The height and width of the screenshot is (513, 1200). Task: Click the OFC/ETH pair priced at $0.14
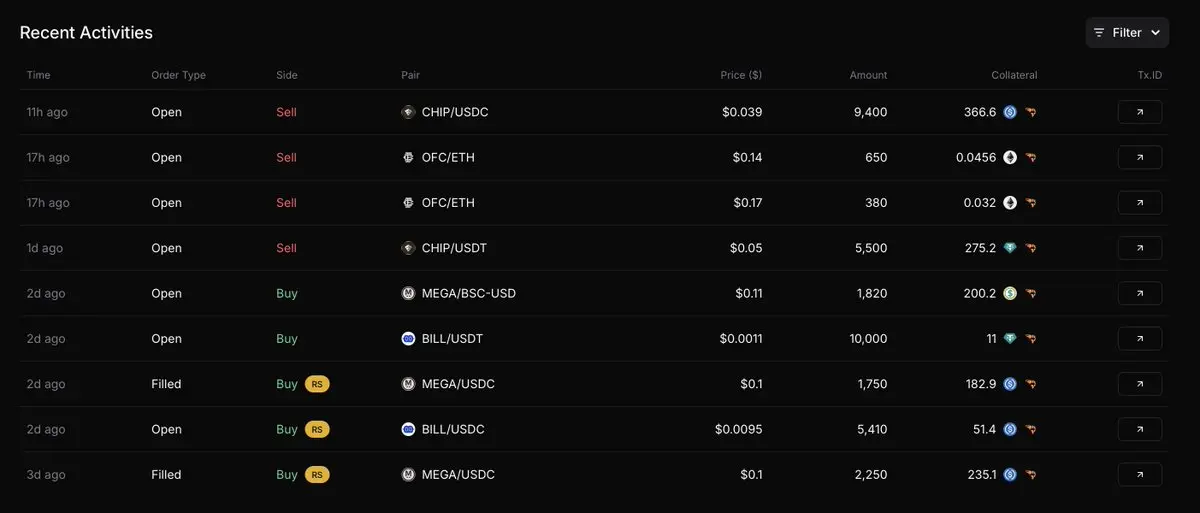tap(448, 157)
